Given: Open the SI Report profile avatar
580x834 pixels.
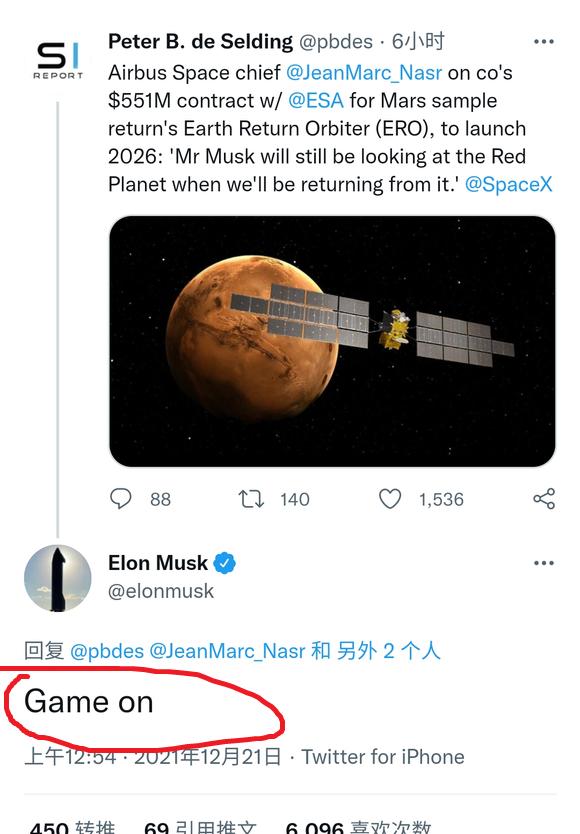Looking at the screenshot, I should pos(58,61).
